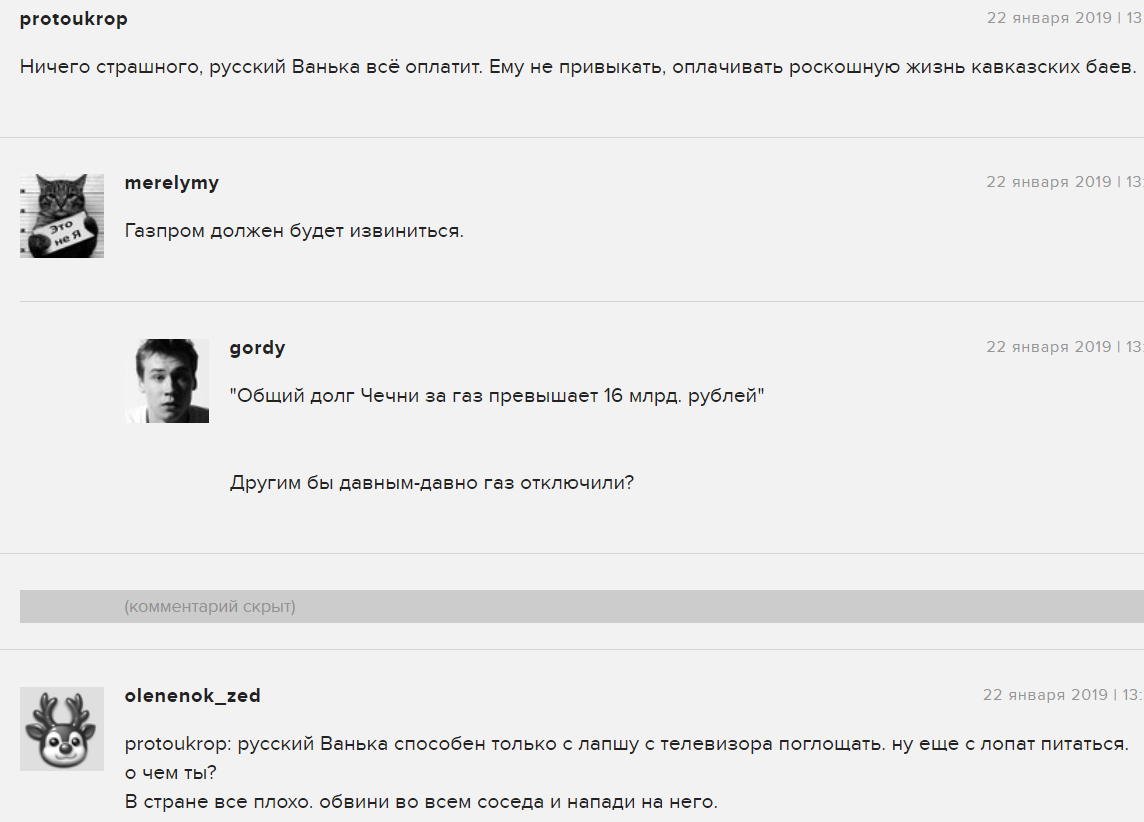The width and height of the screenshot is (1144, 822).
Task: Click the timestamp on protoukrop's comment
Action: [x=1064, y=18]
